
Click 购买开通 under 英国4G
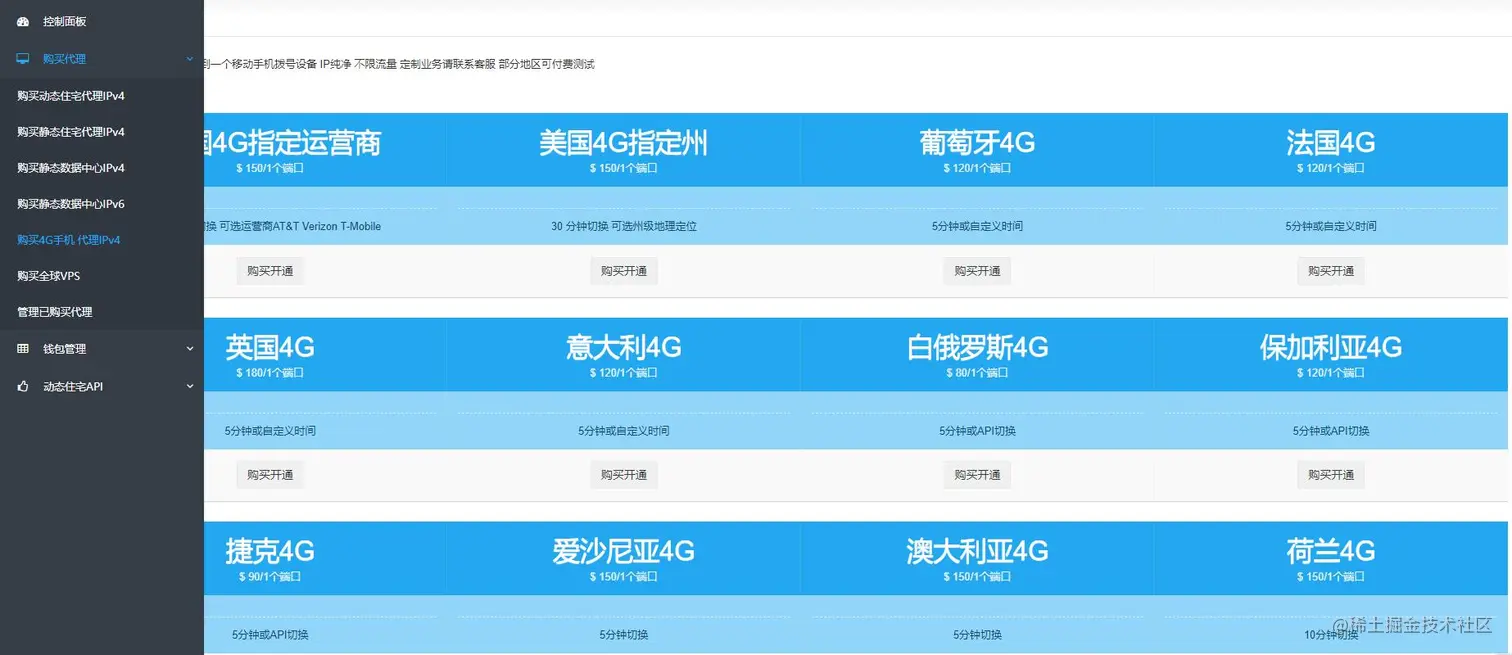270,475
